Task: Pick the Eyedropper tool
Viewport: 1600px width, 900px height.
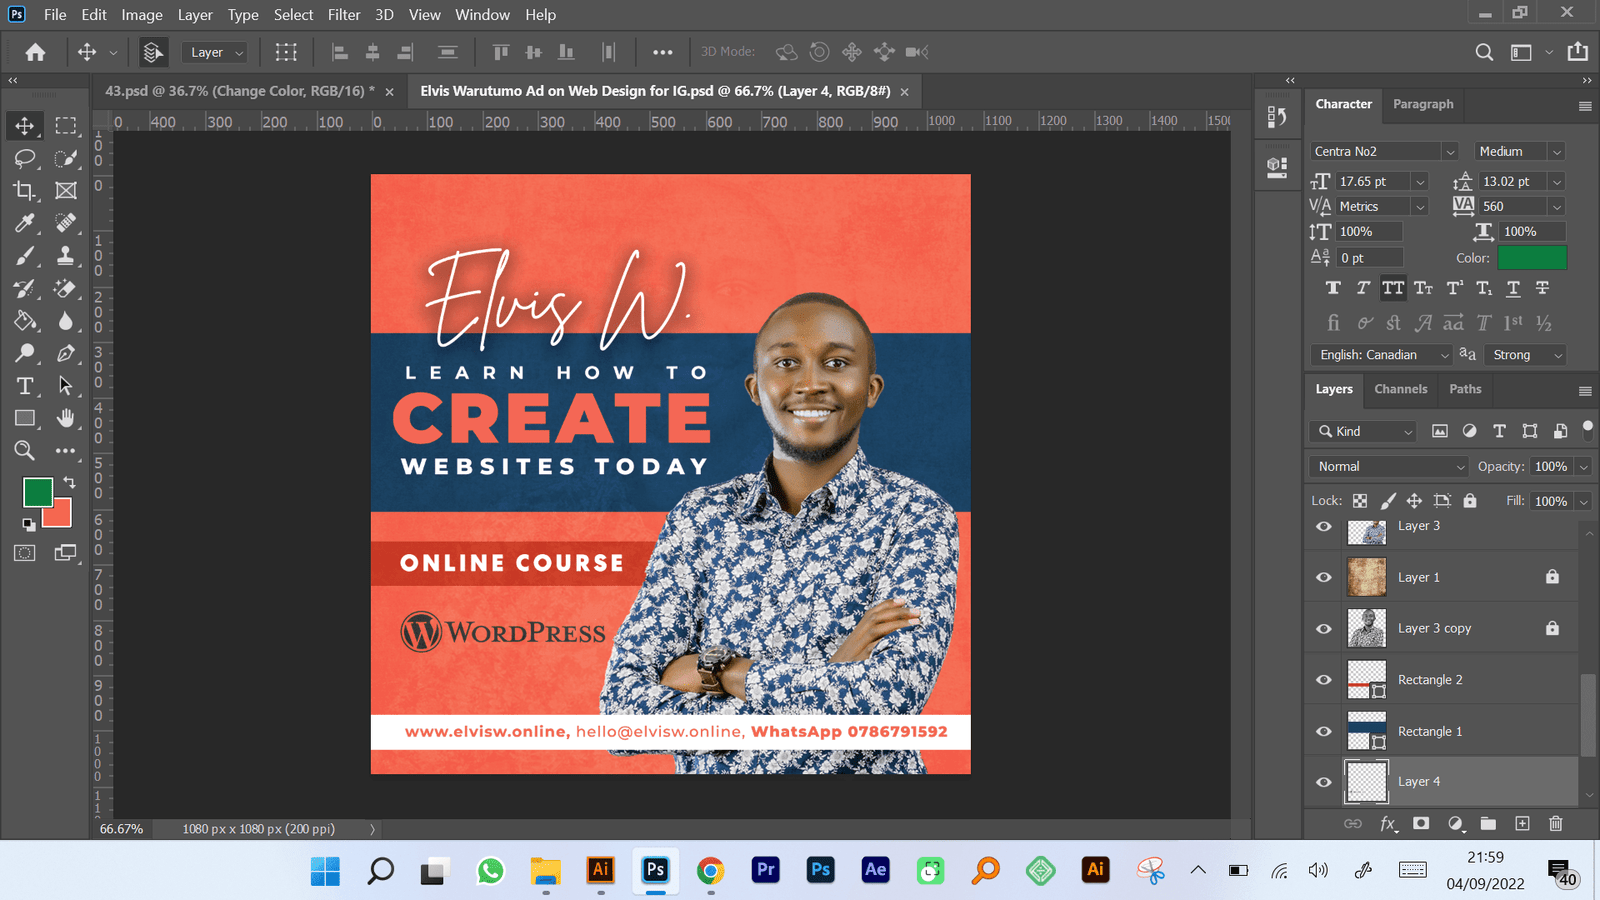Action: click(25, 223)
